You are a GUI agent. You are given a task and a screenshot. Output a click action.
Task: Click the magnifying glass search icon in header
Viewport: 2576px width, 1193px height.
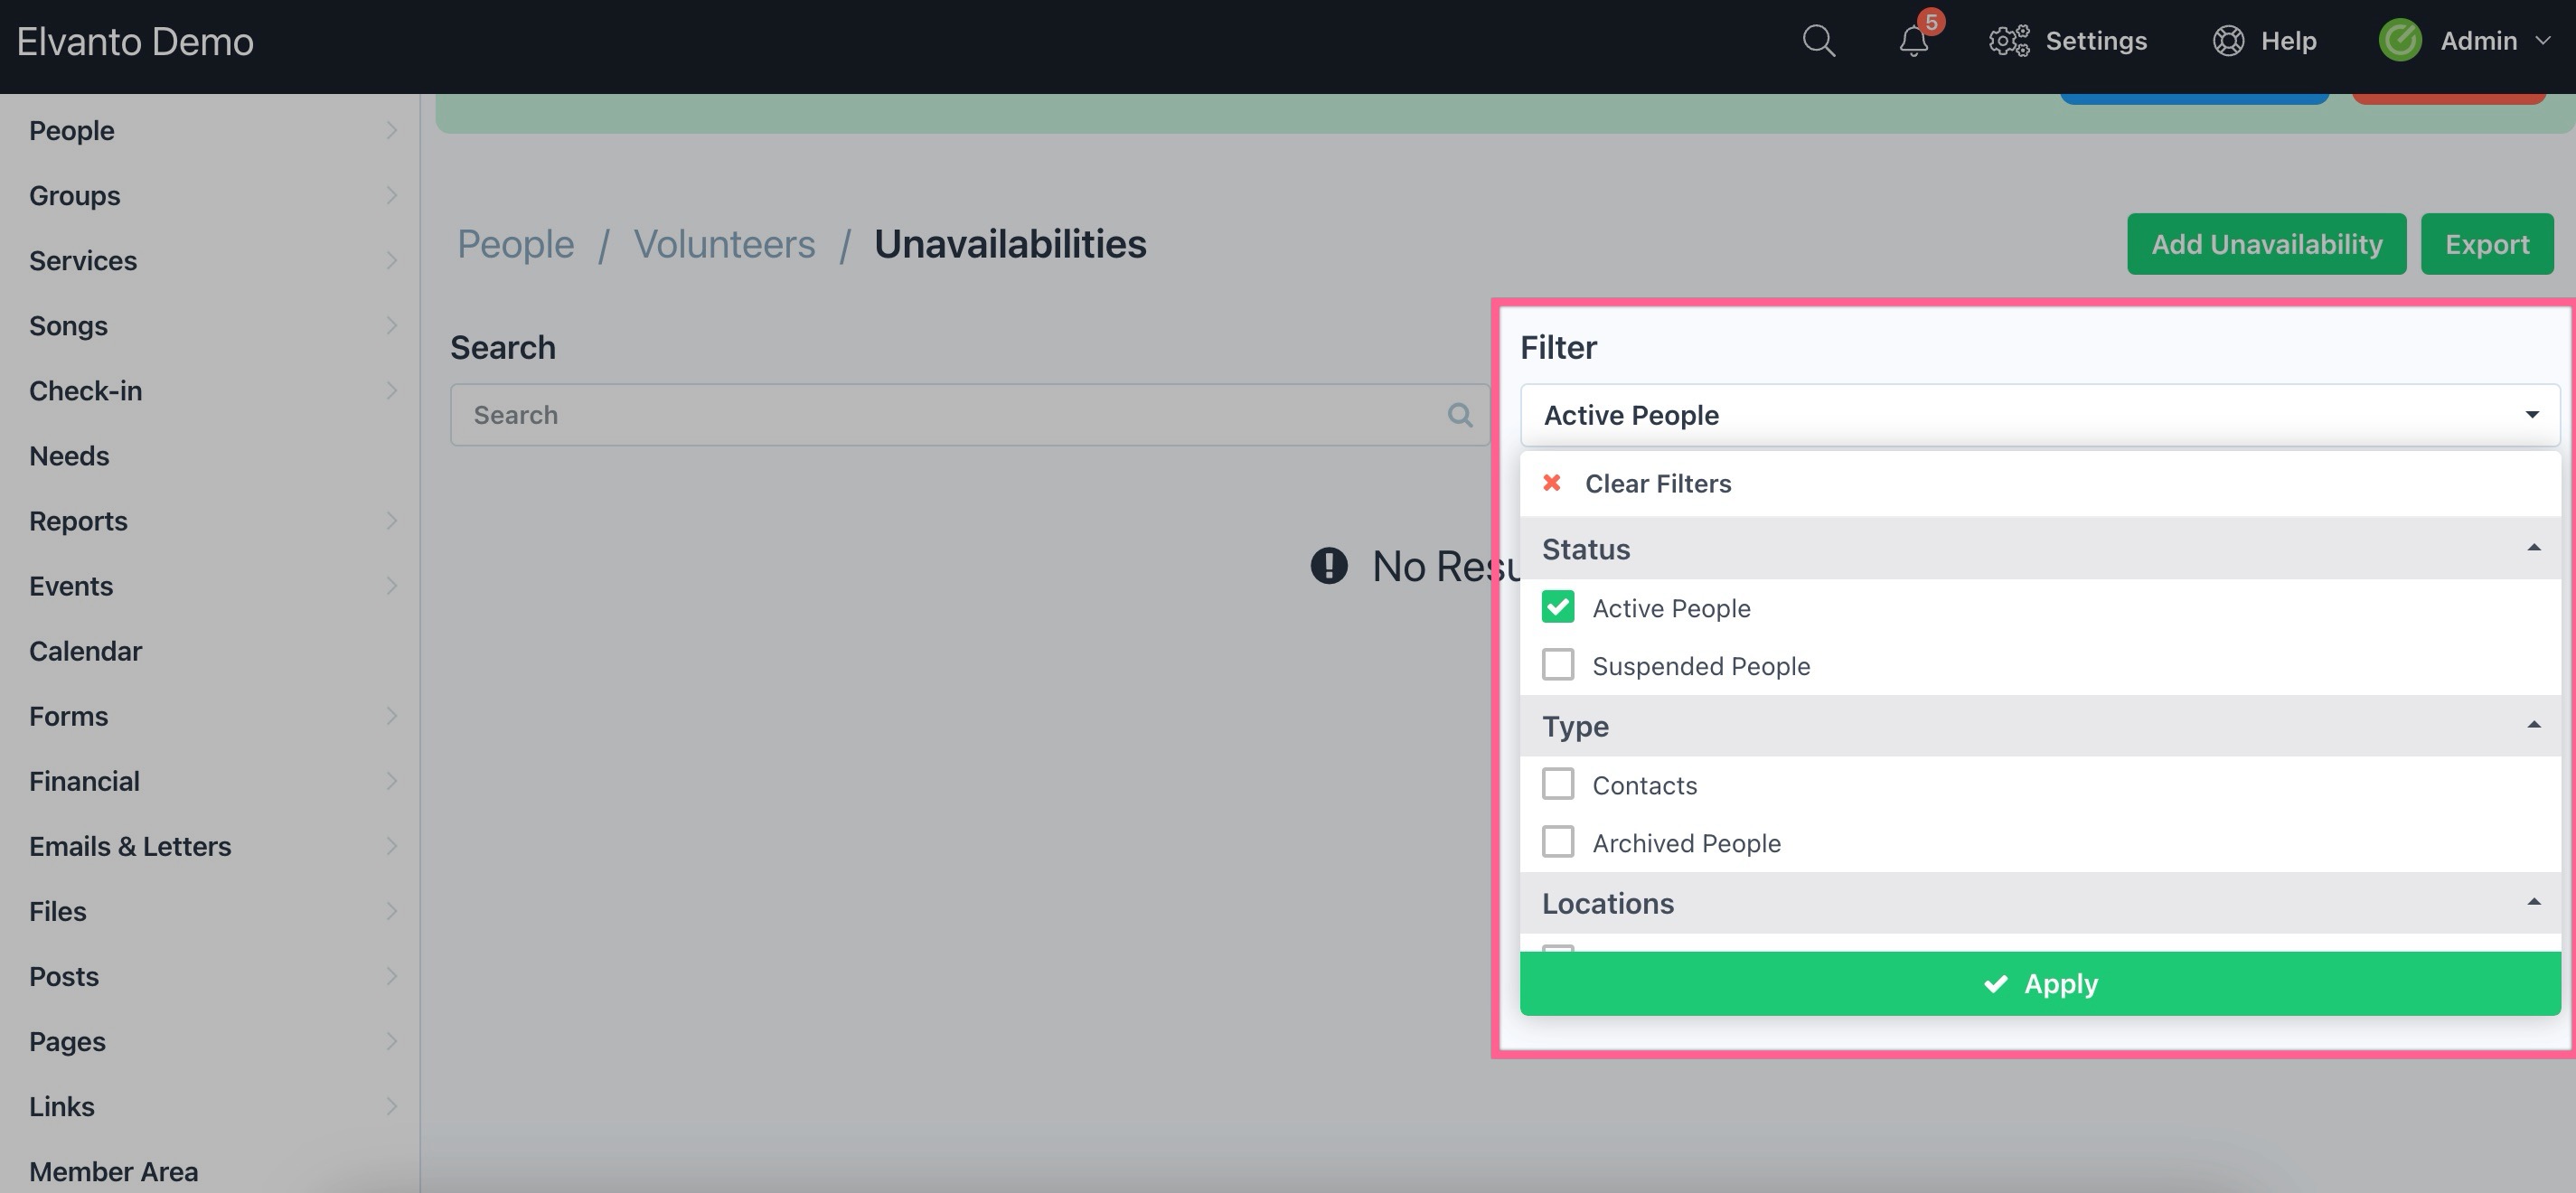tap(1818, 41)
